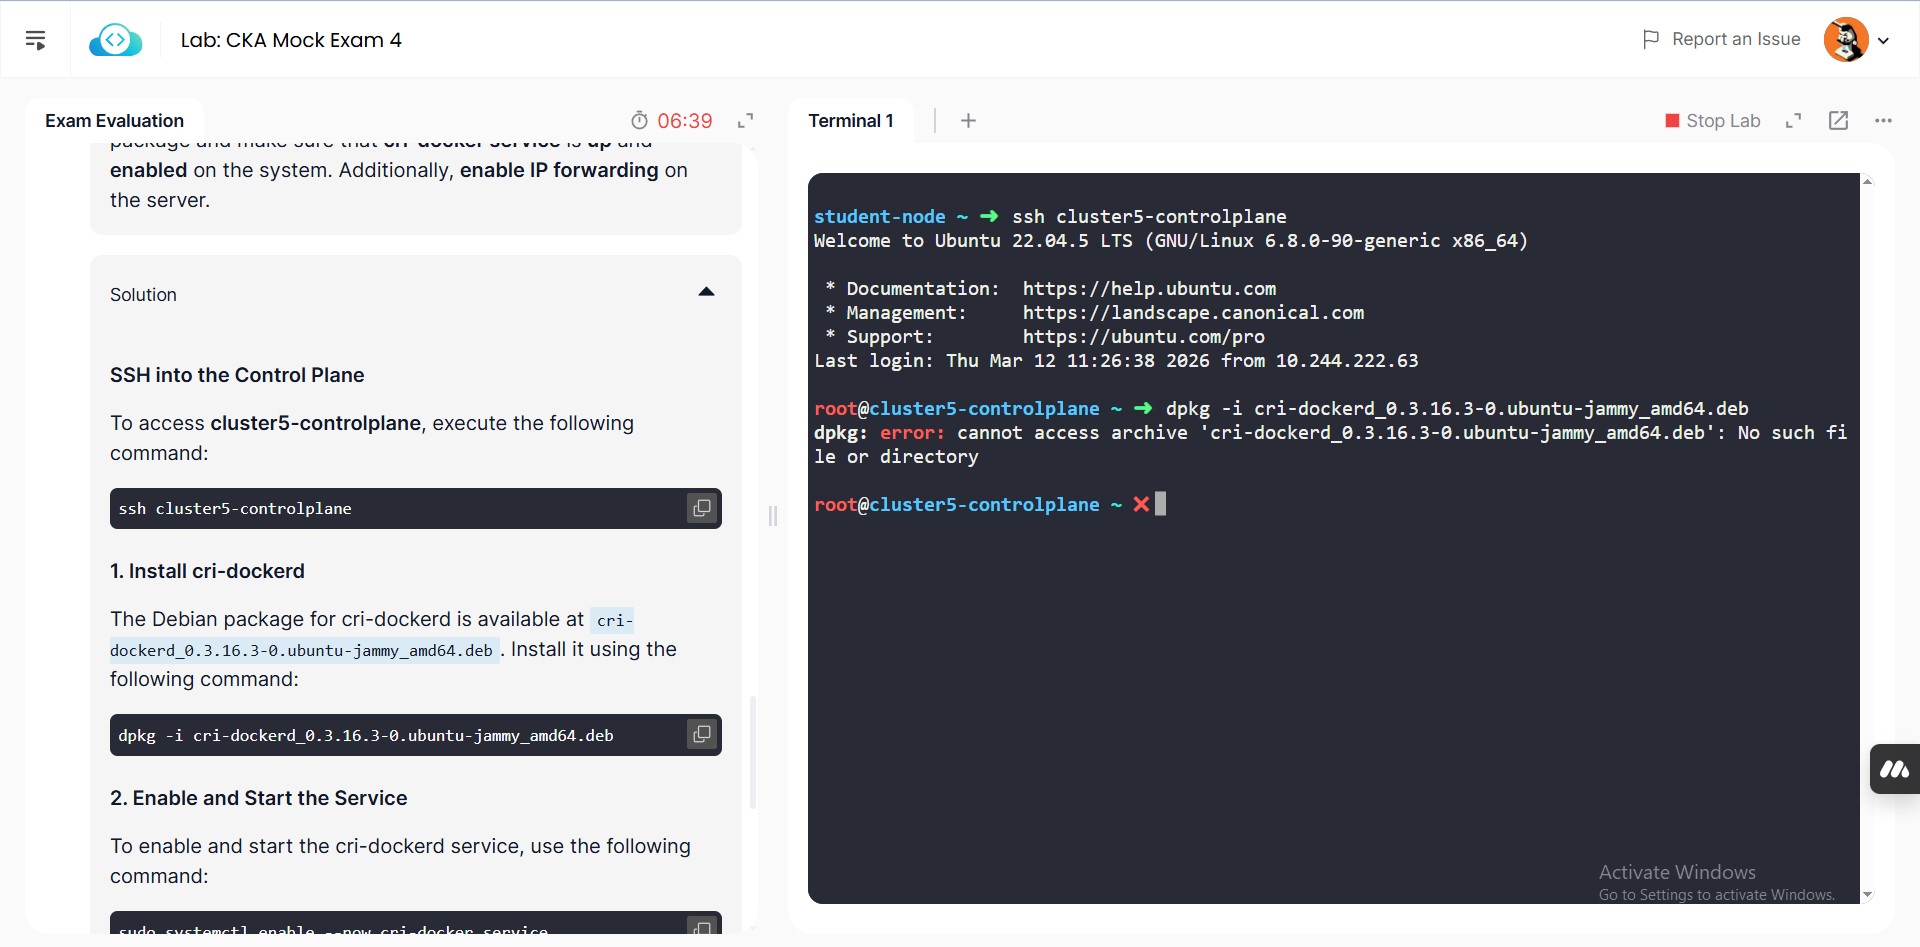Image resolution: width=1920 pixels, height=947 pixels.
Task: Click the Stop Lab button
Action: pyautogui.click(x=1712, y=121)
